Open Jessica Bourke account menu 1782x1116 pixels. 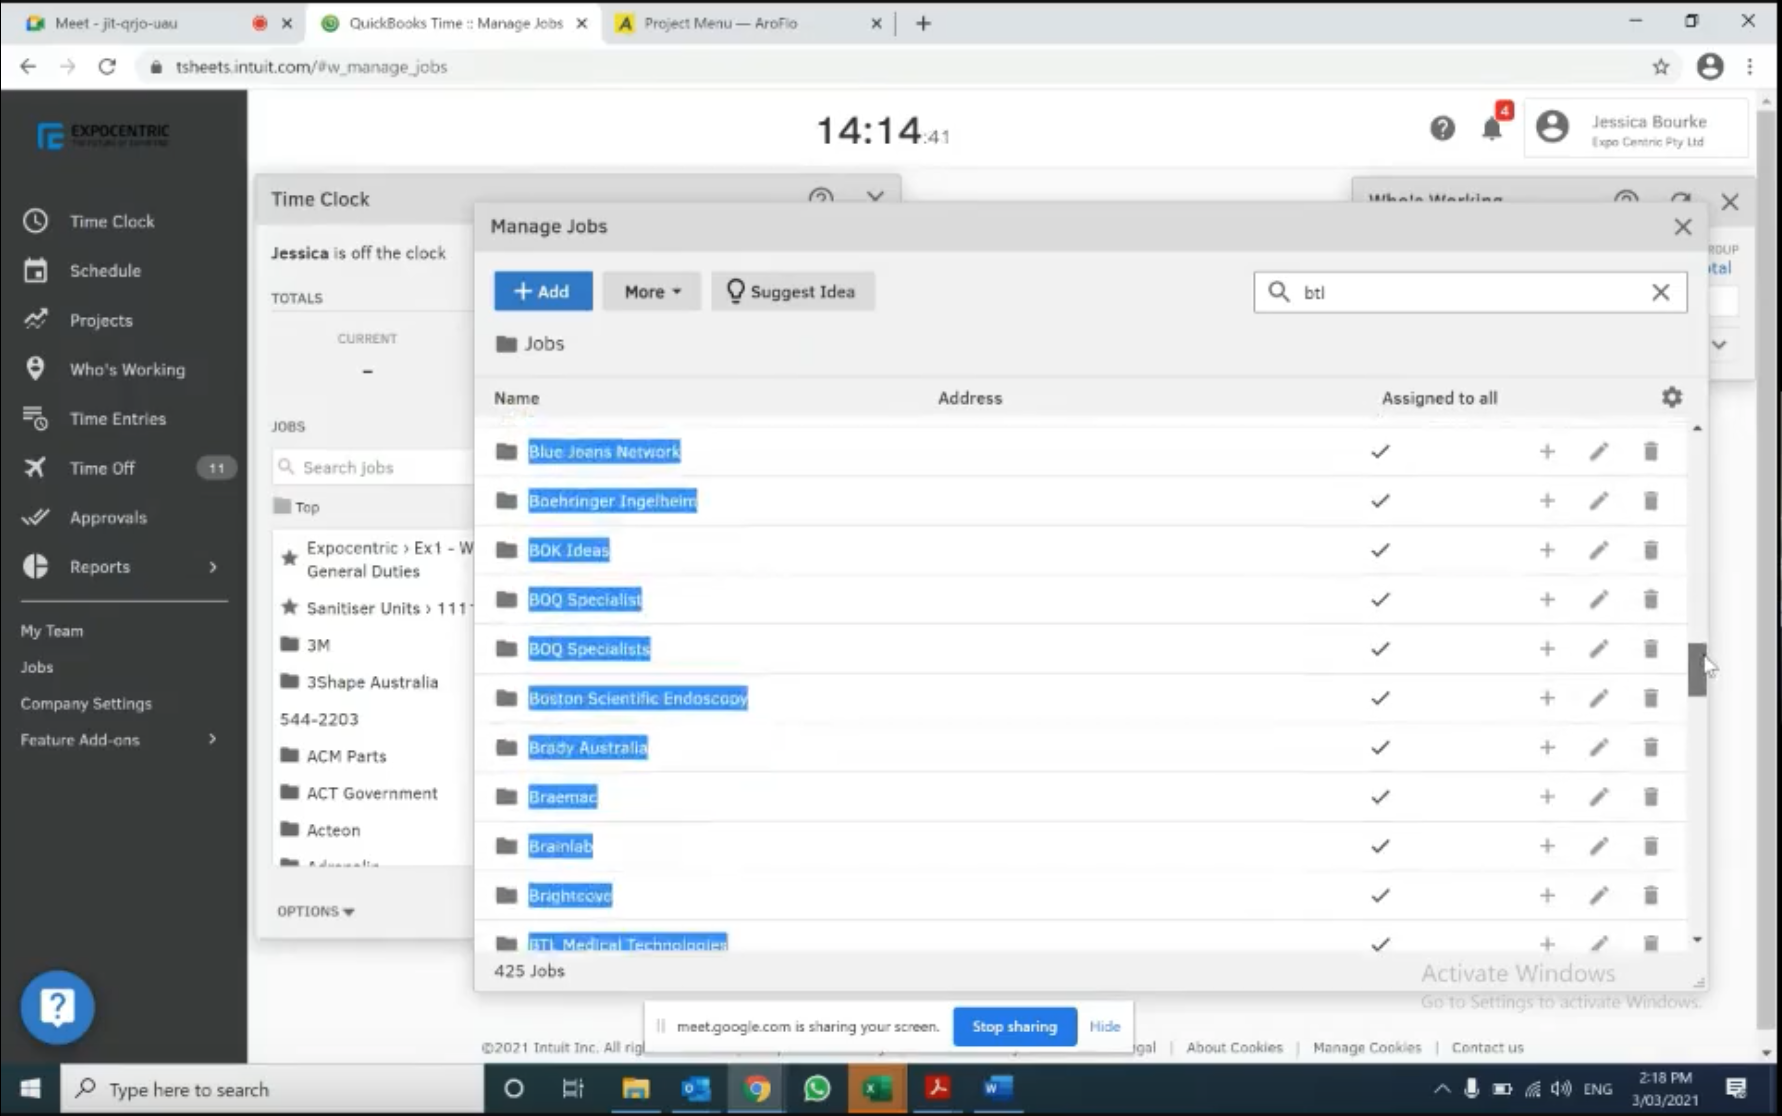(1636, 128)
